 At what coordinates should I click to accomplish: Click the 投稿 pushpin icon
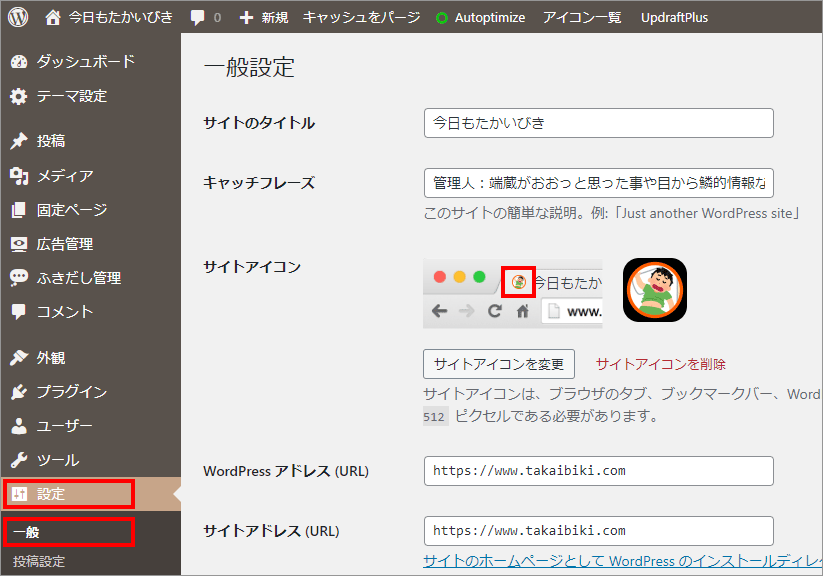tap(19, 141)
